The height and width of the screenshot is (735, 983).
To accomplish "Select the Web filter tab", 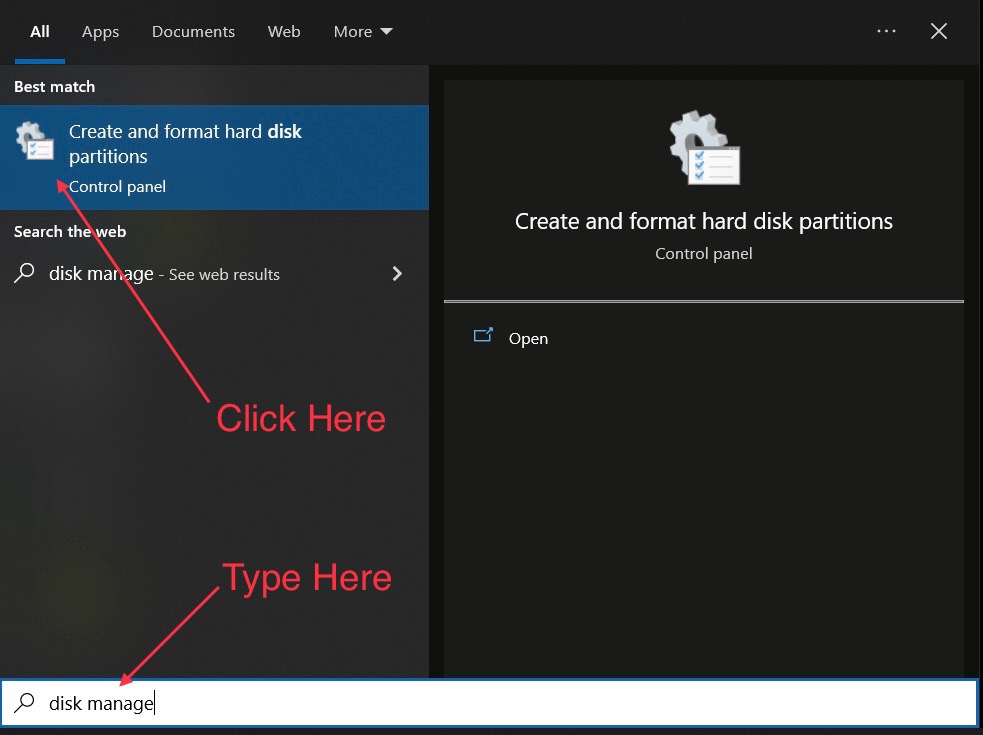I will [284, 32].
